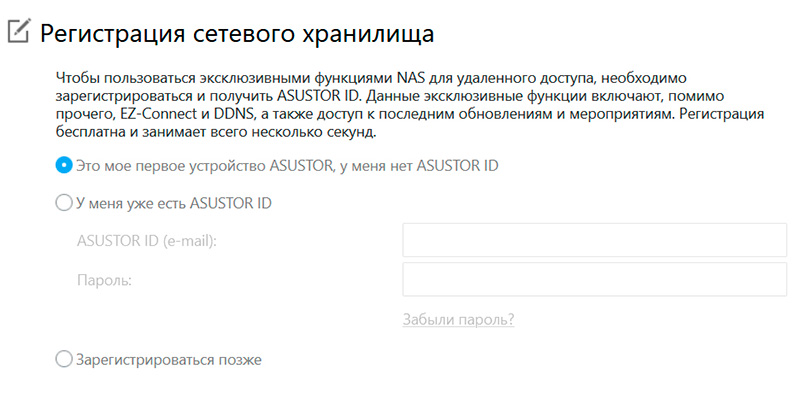800x404 pixels.
Task: Choose the "Зарегистрироваться позже" radio button
Action: 64,358
